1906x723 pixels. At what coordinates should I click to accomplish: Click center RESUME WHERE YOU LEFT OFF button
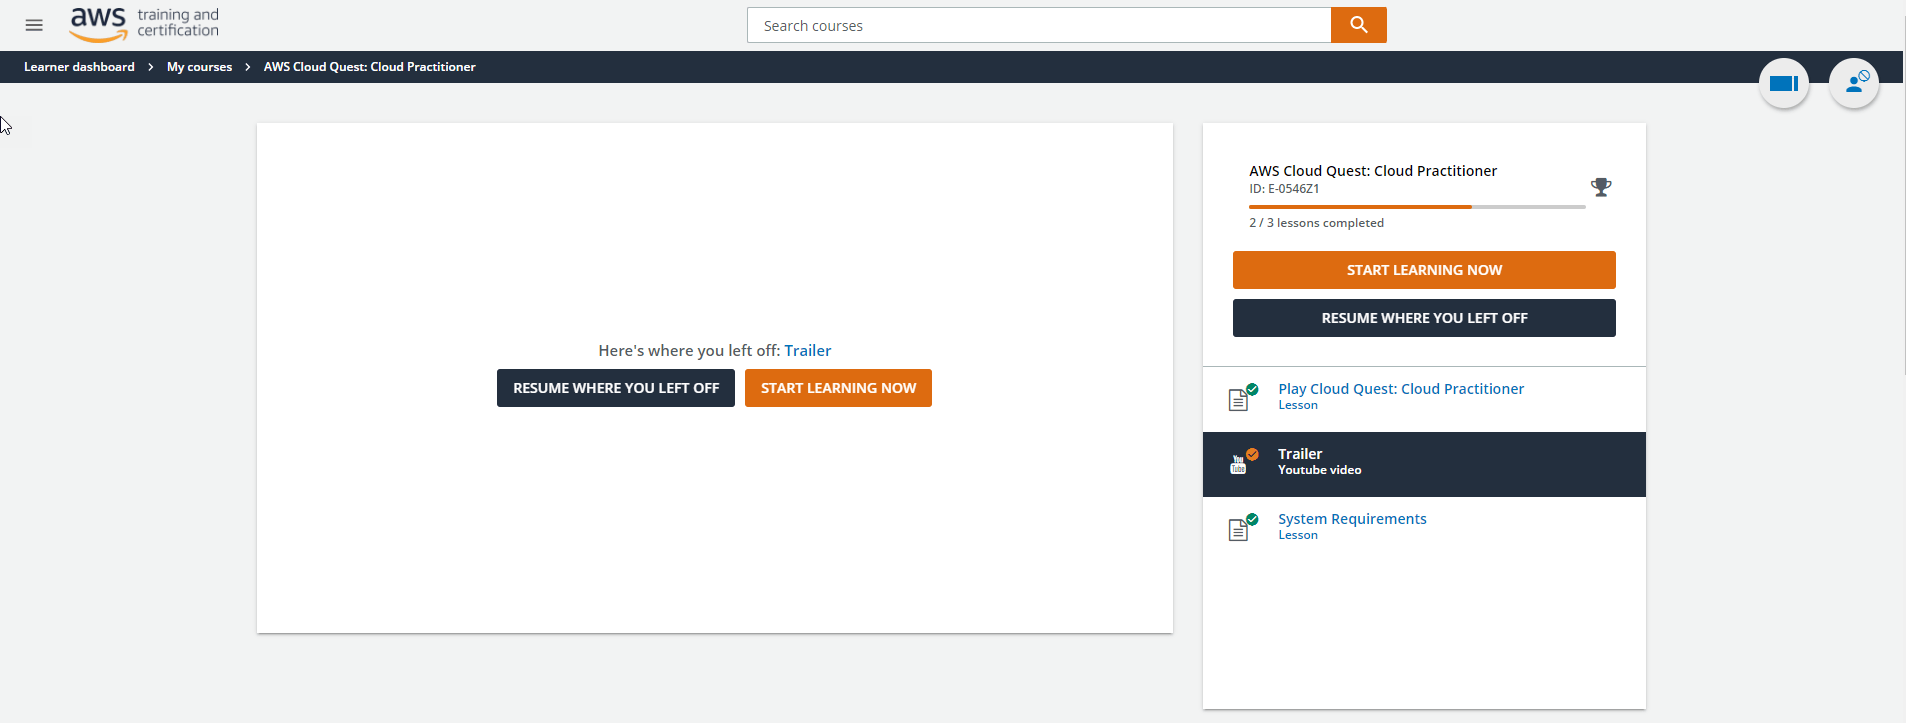(x=616, y=388)
